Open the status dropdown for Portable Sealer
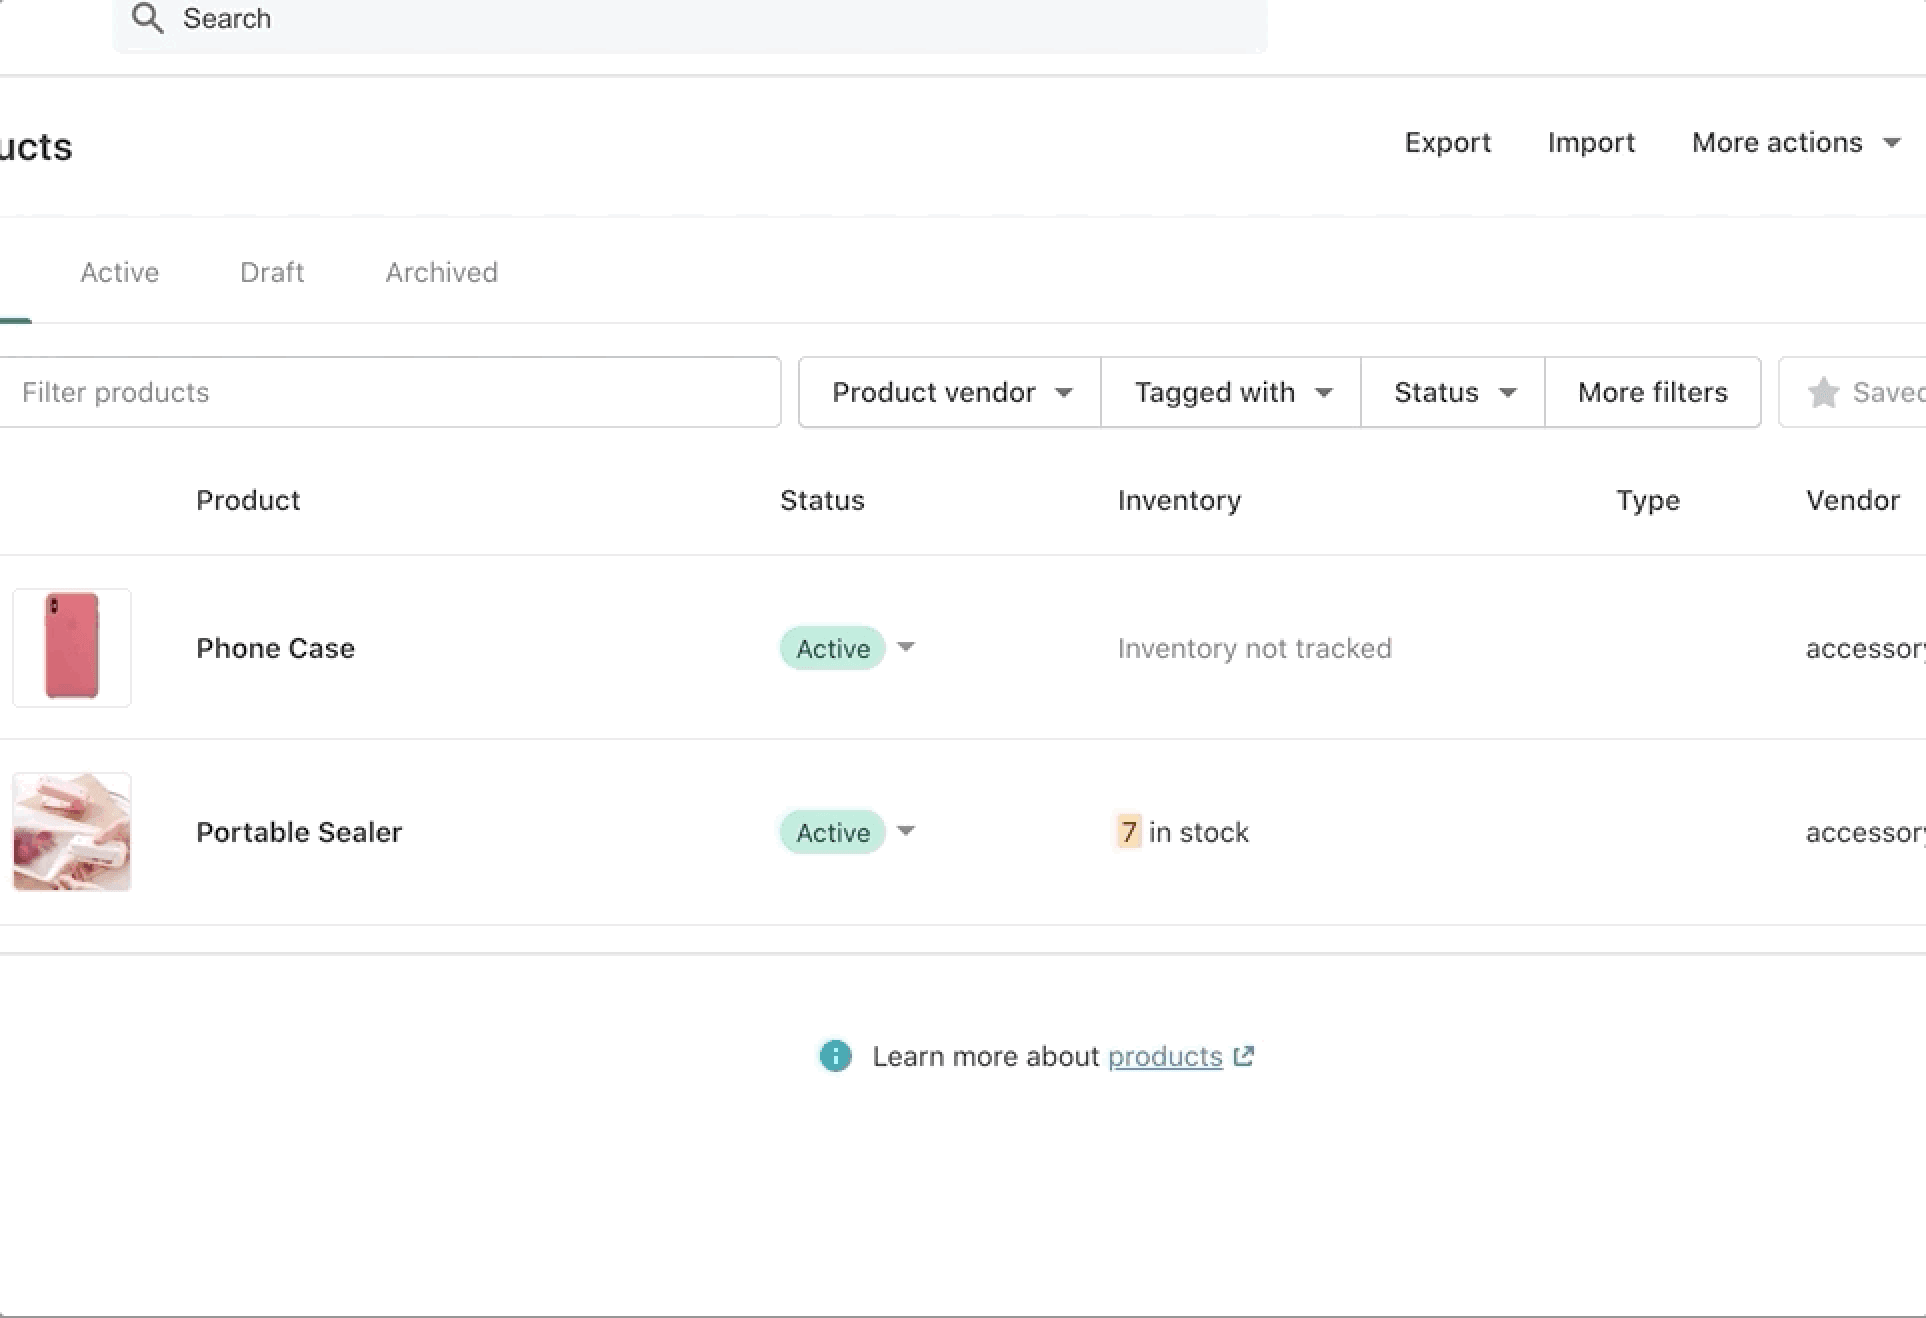This screenshot has width=1926, height=1318. (x=905, y=832)
